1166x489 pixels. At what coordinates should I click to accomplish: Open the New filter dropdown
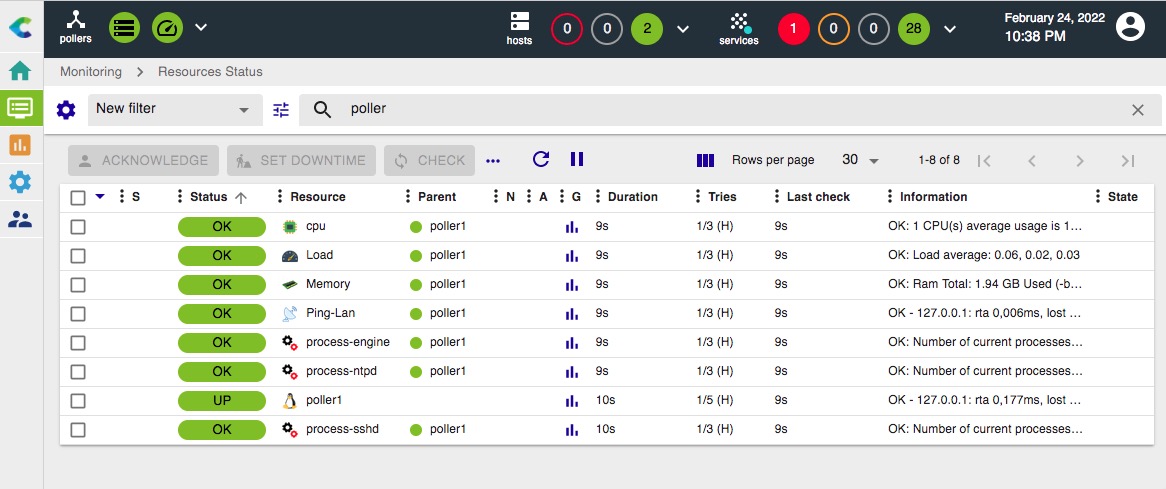[174, 109]
